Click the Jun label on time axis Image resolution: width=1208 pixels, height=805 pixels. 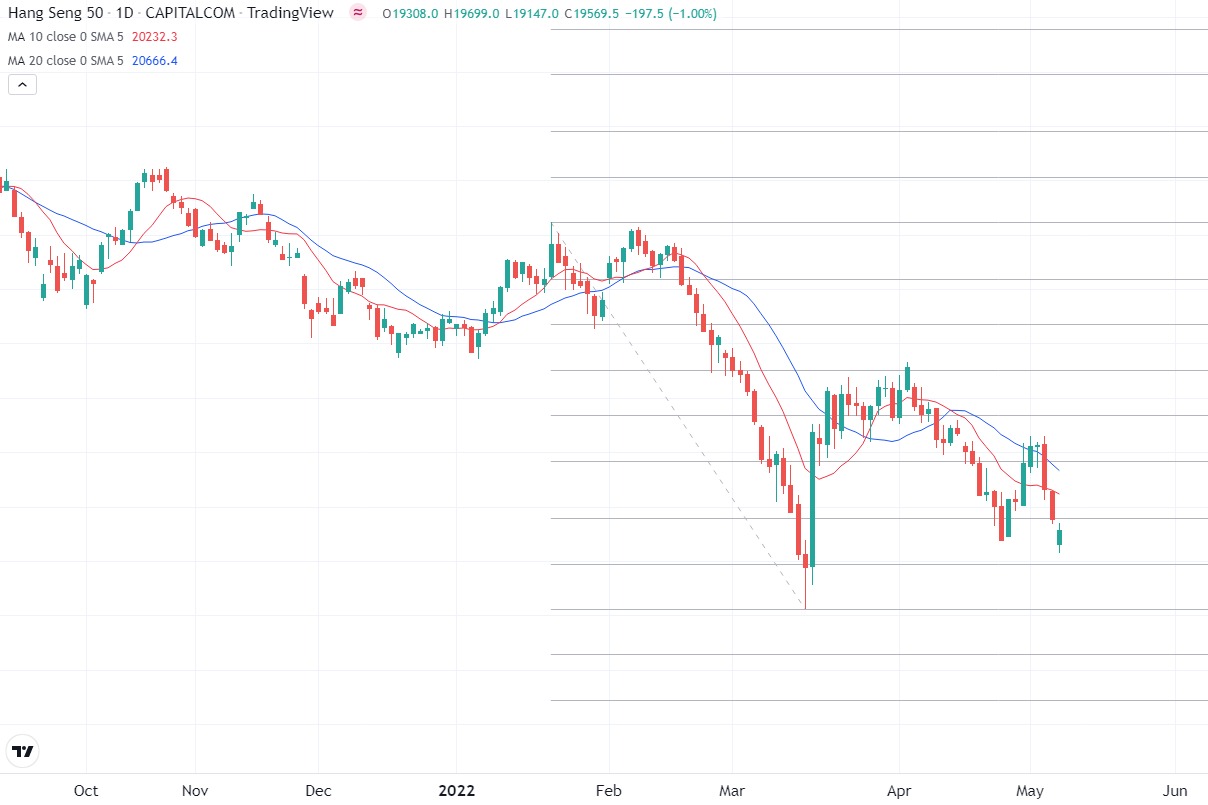point(1176,791)
